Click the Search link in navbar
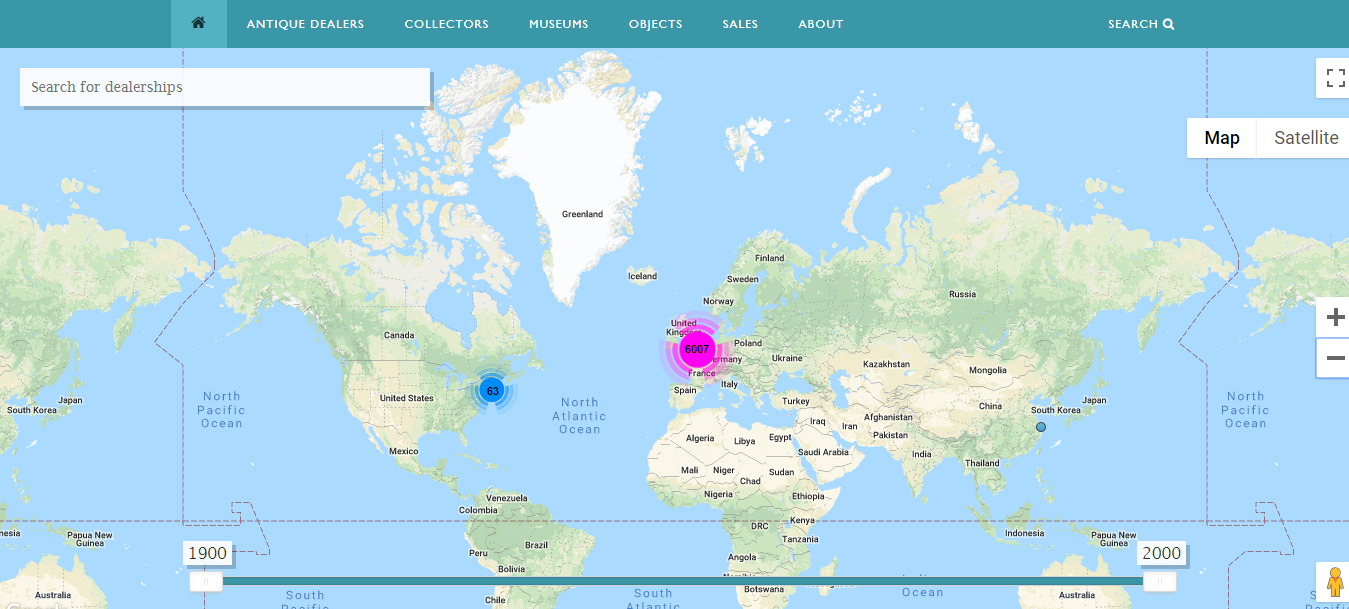 [1140, 24]
